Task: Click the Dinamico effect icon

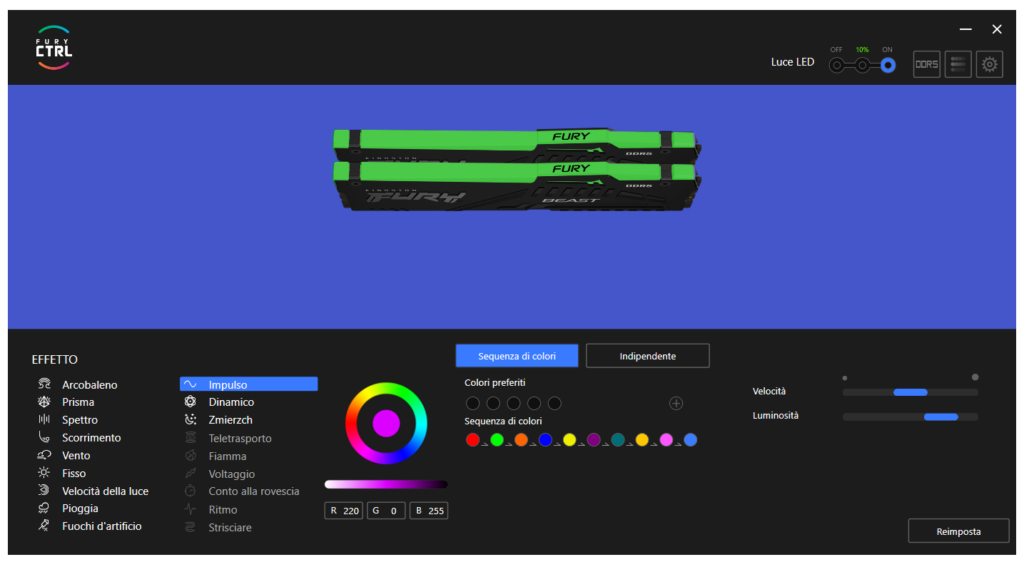Action: pyautogui.click(x=190, y=401)
